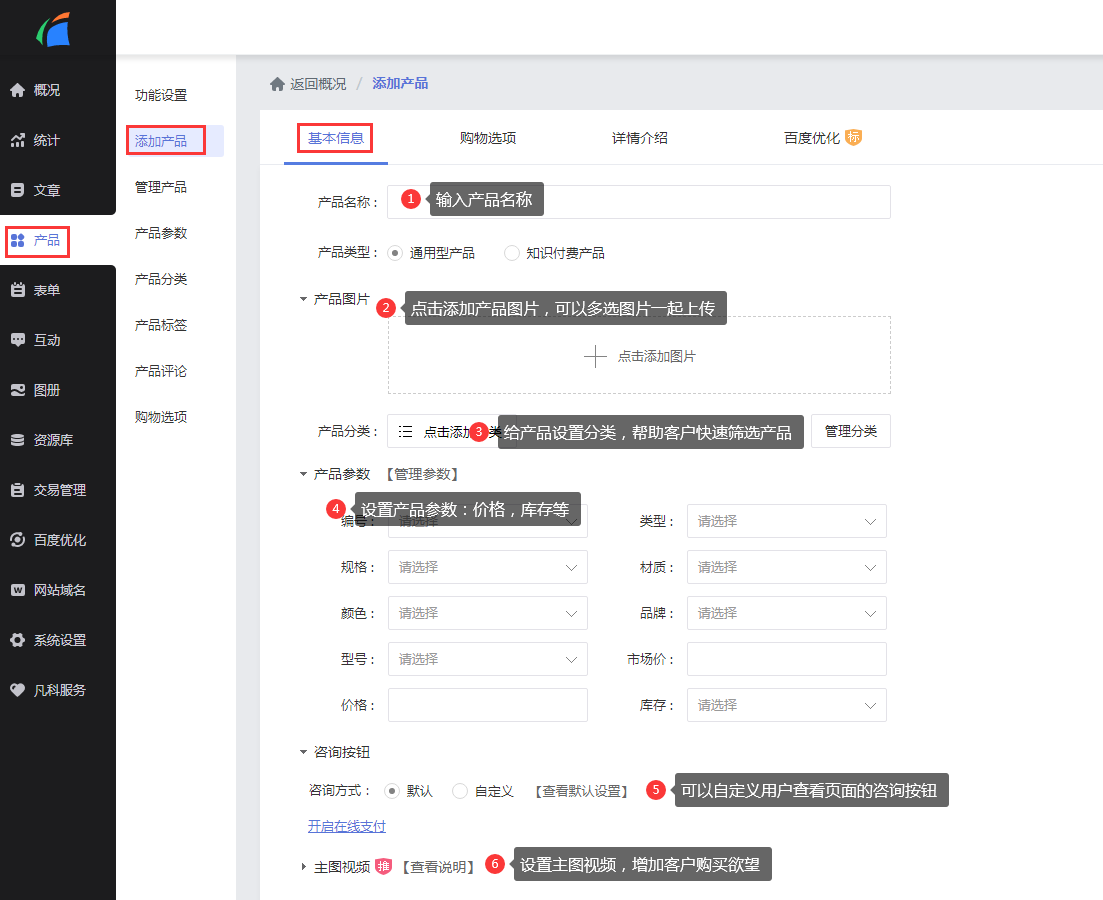Select the 通用型产品 radio button
The width and height of the screenshot is (1103, 900).
[x=394, y=253]
